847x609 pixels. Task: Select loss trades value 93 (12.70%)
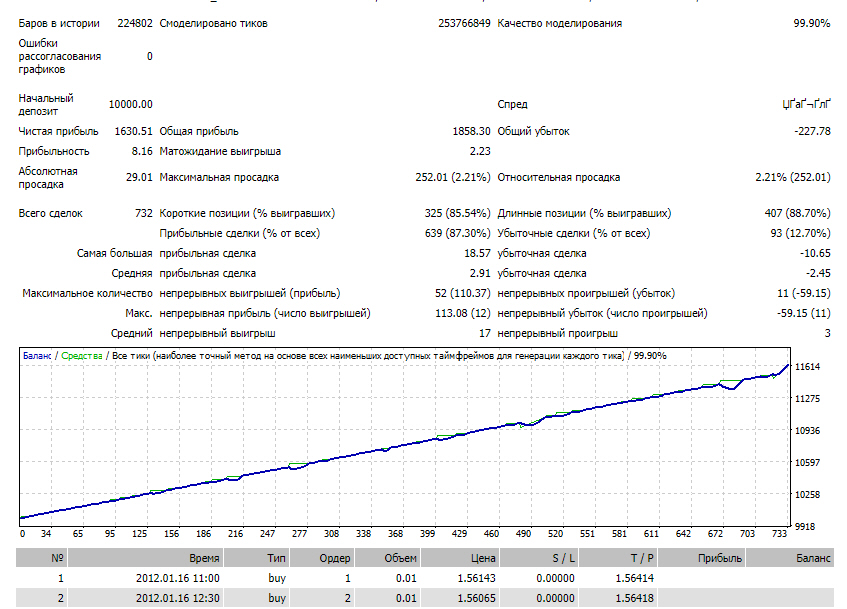coord(800,233)
